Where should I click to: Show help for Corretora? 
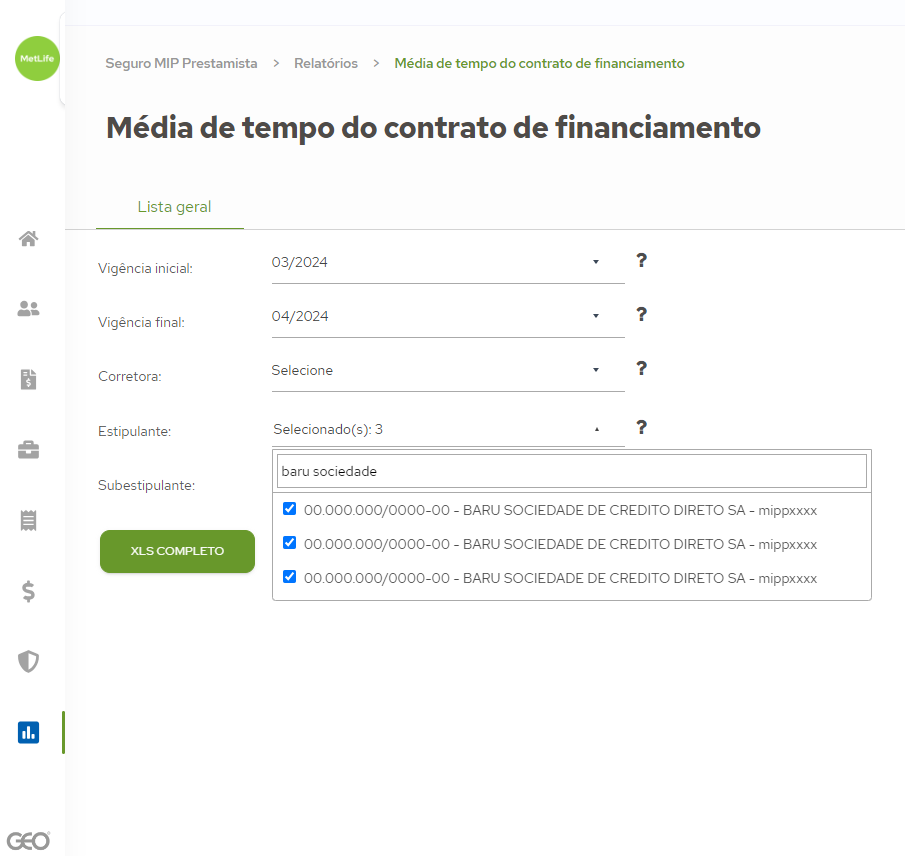pos(641,368)
